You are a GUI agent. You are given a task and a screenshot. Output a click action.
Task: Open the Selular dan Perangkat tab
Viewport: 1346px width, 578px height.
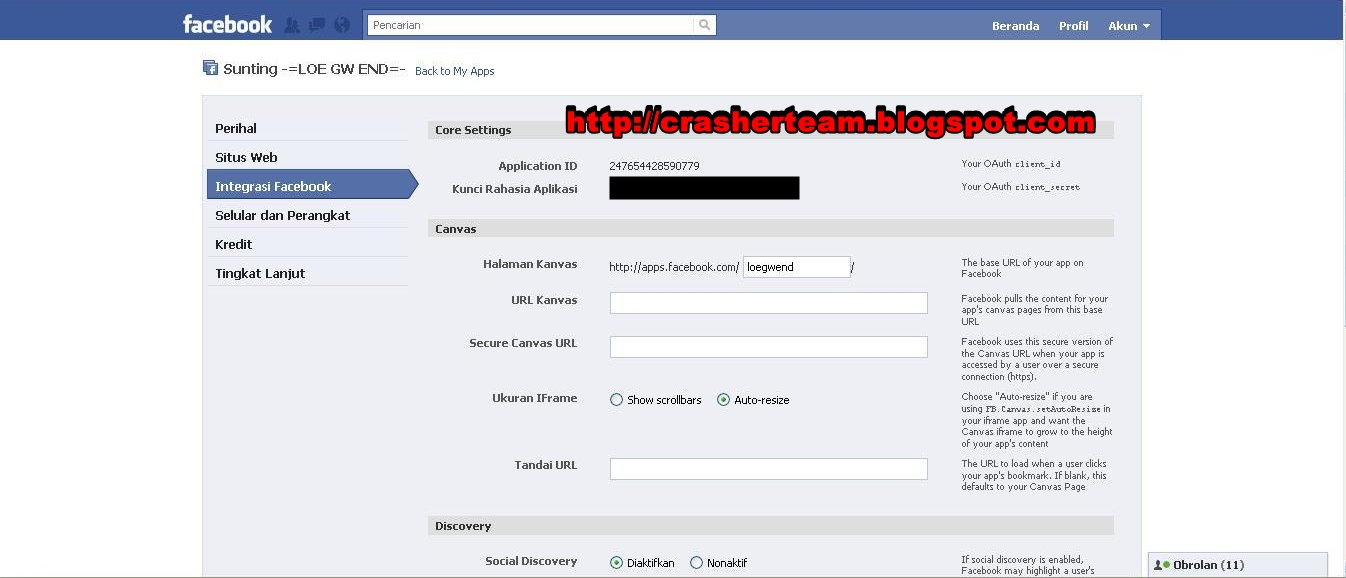pos(307,215)
